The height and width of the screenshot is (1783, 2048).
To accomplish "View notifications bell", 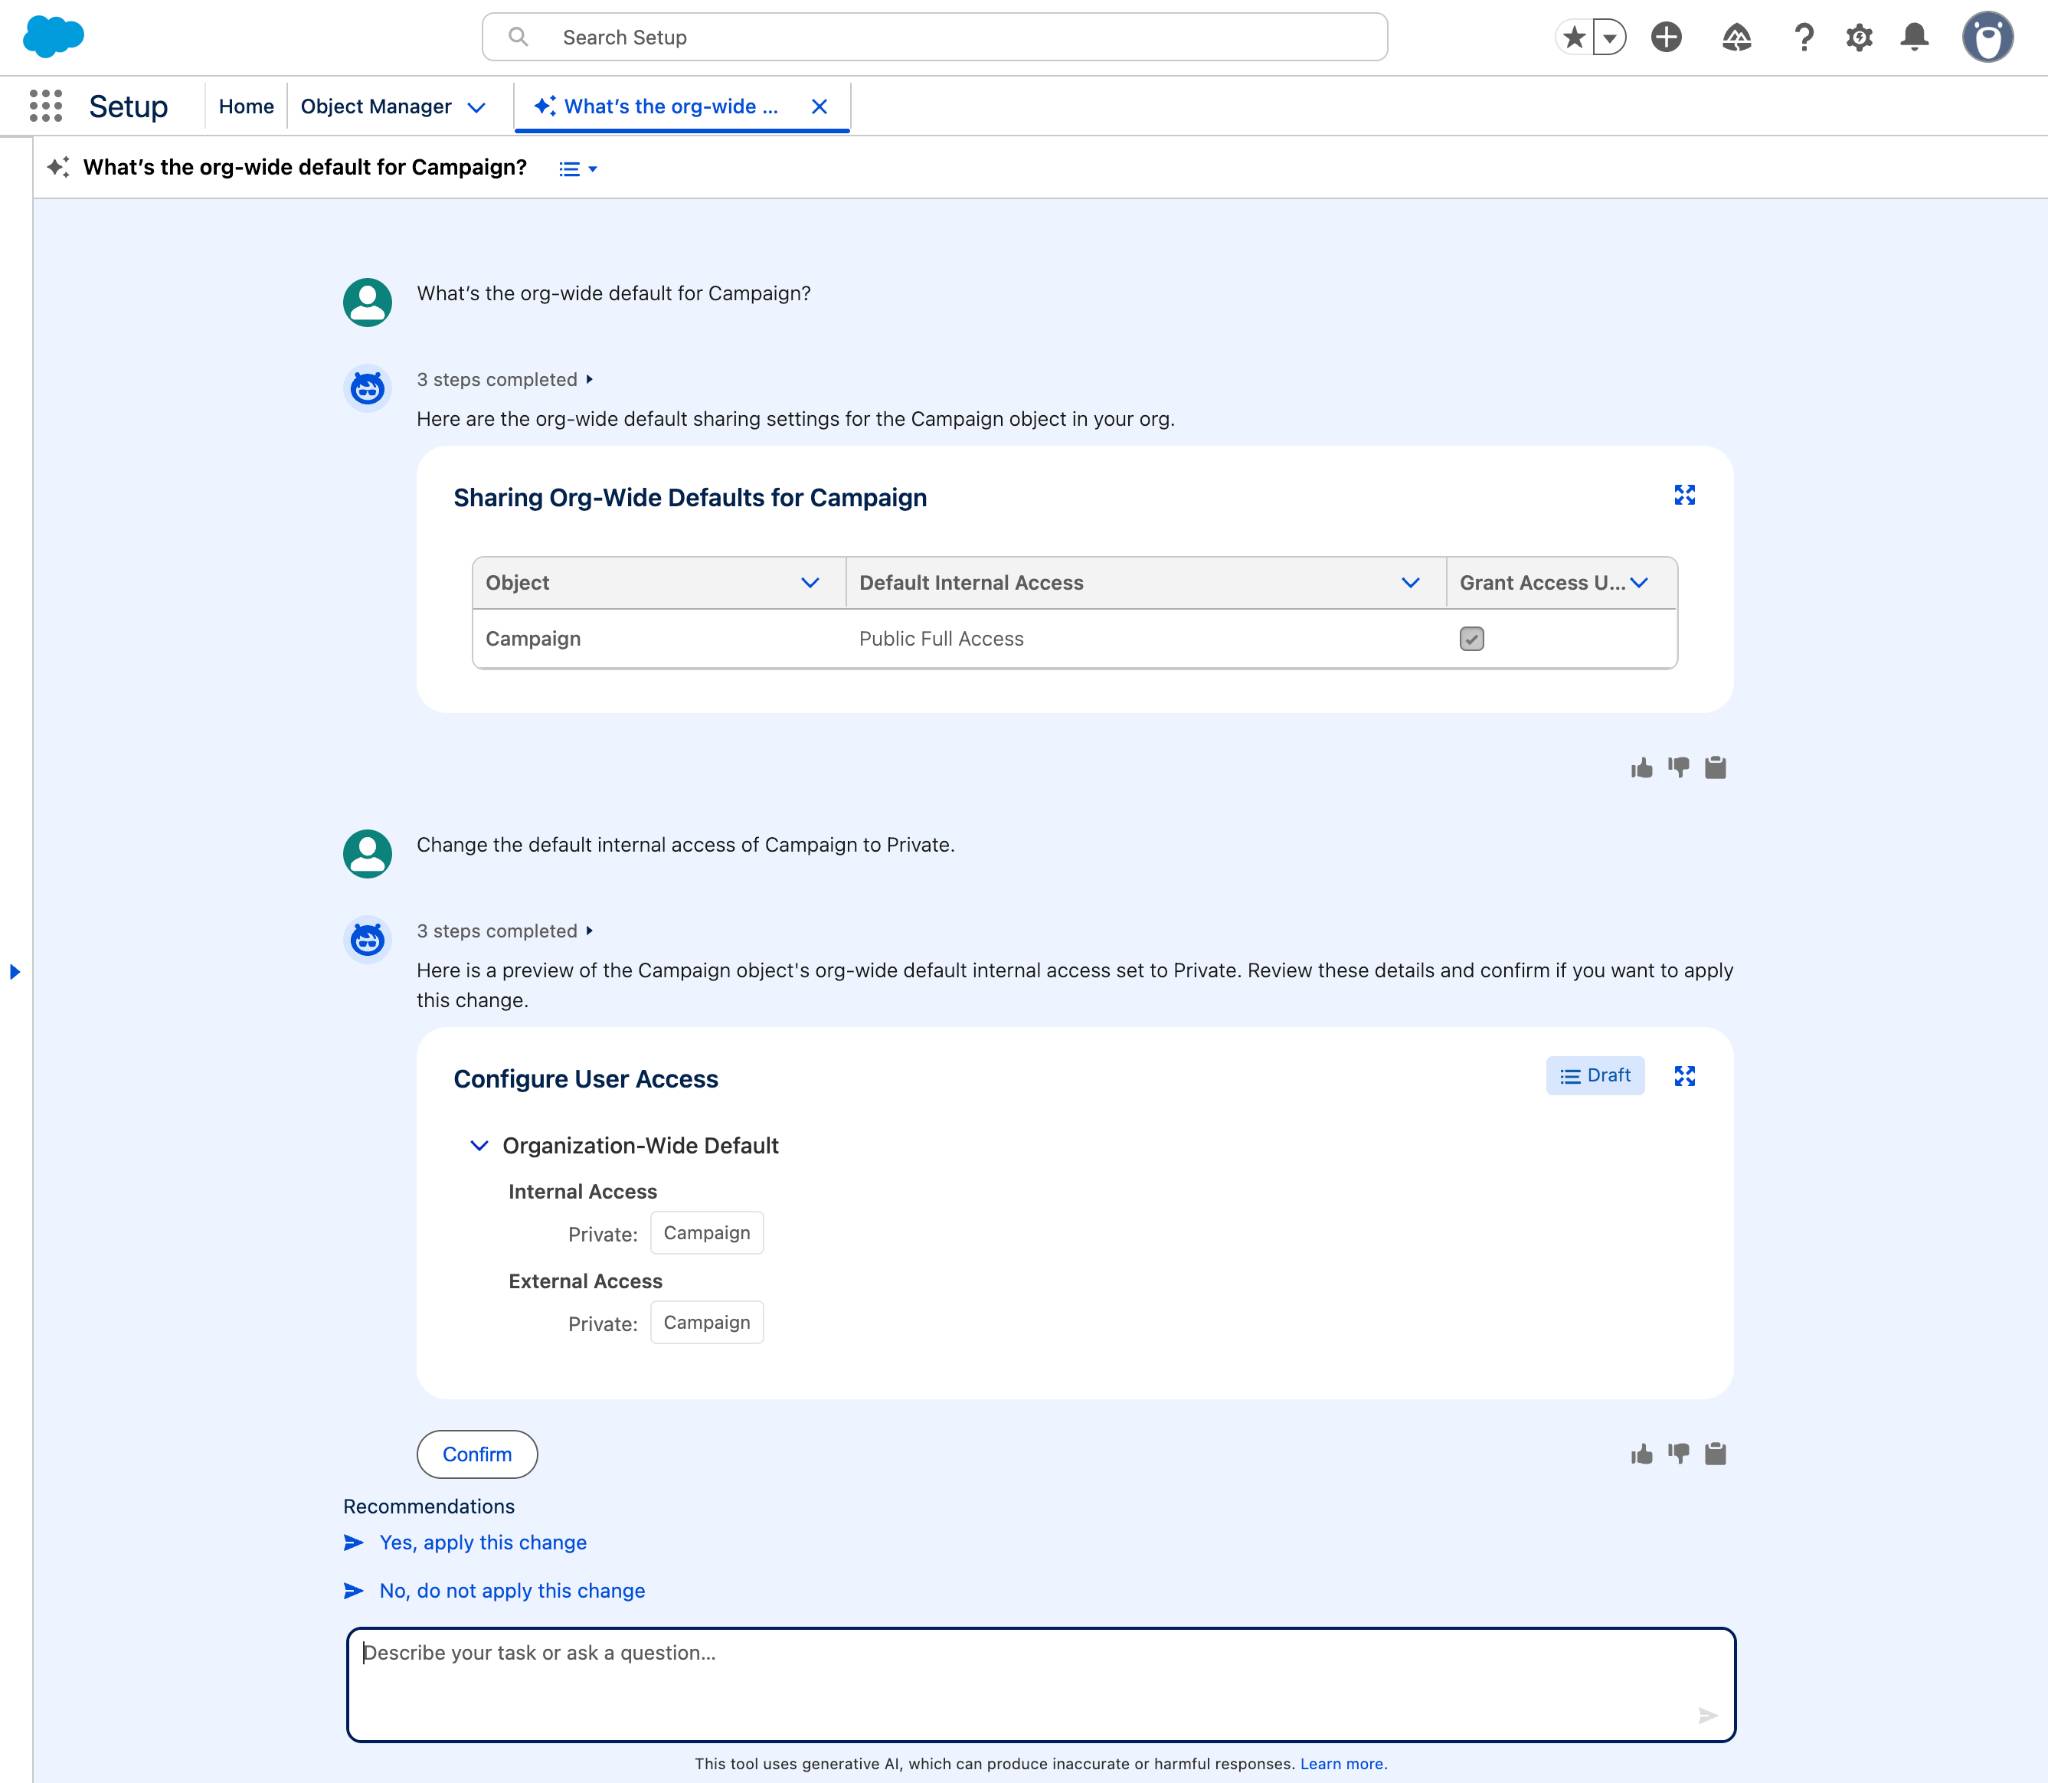I will [1914, 38].
